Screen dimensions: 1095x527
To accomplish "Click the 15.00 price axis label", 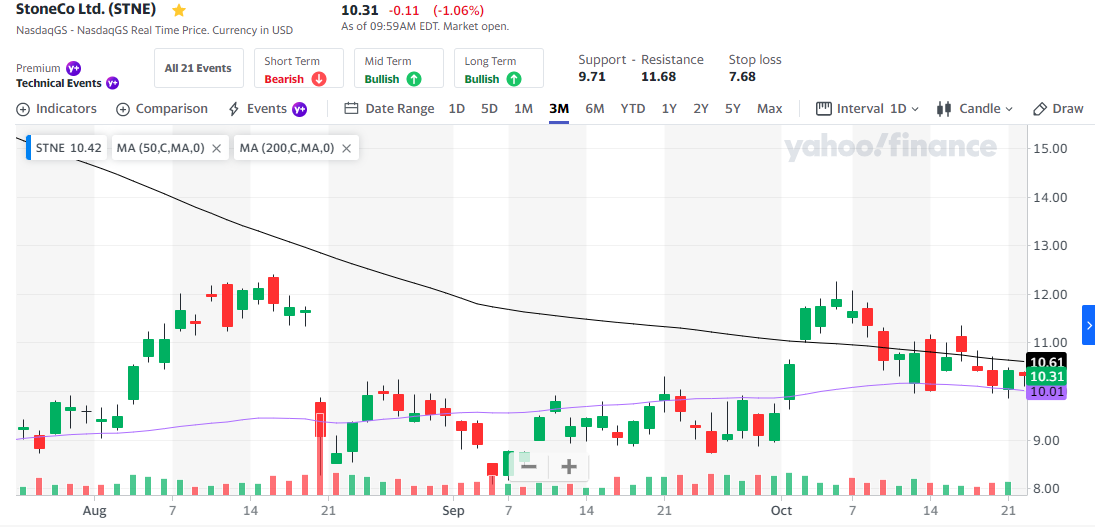I will coord(1050,149).
